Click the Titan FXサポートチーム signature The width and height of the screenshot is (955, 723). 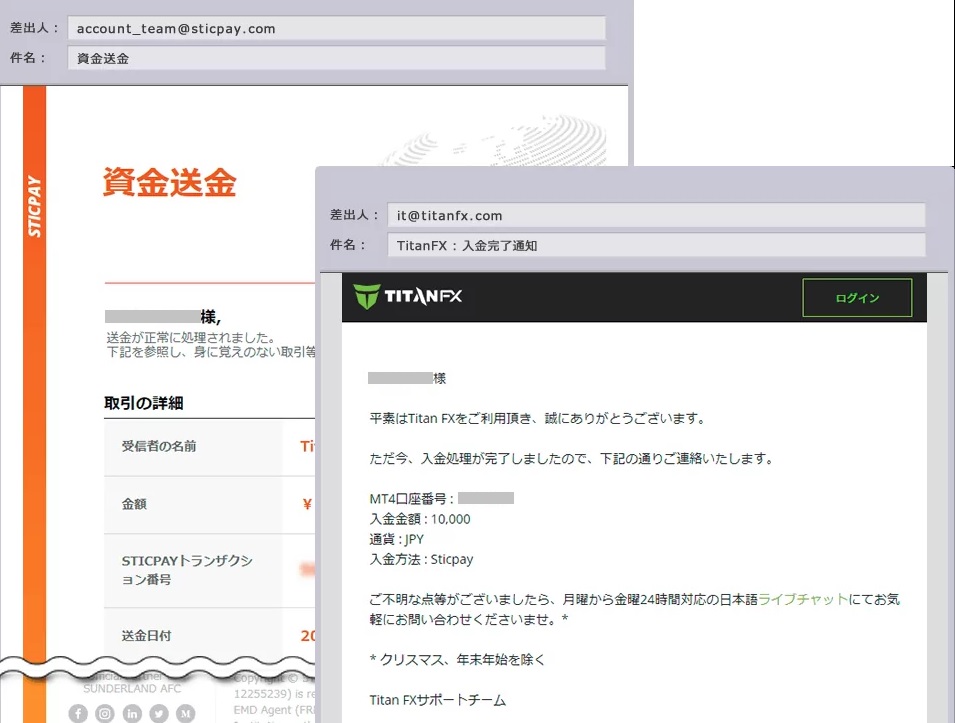[437, 700]
